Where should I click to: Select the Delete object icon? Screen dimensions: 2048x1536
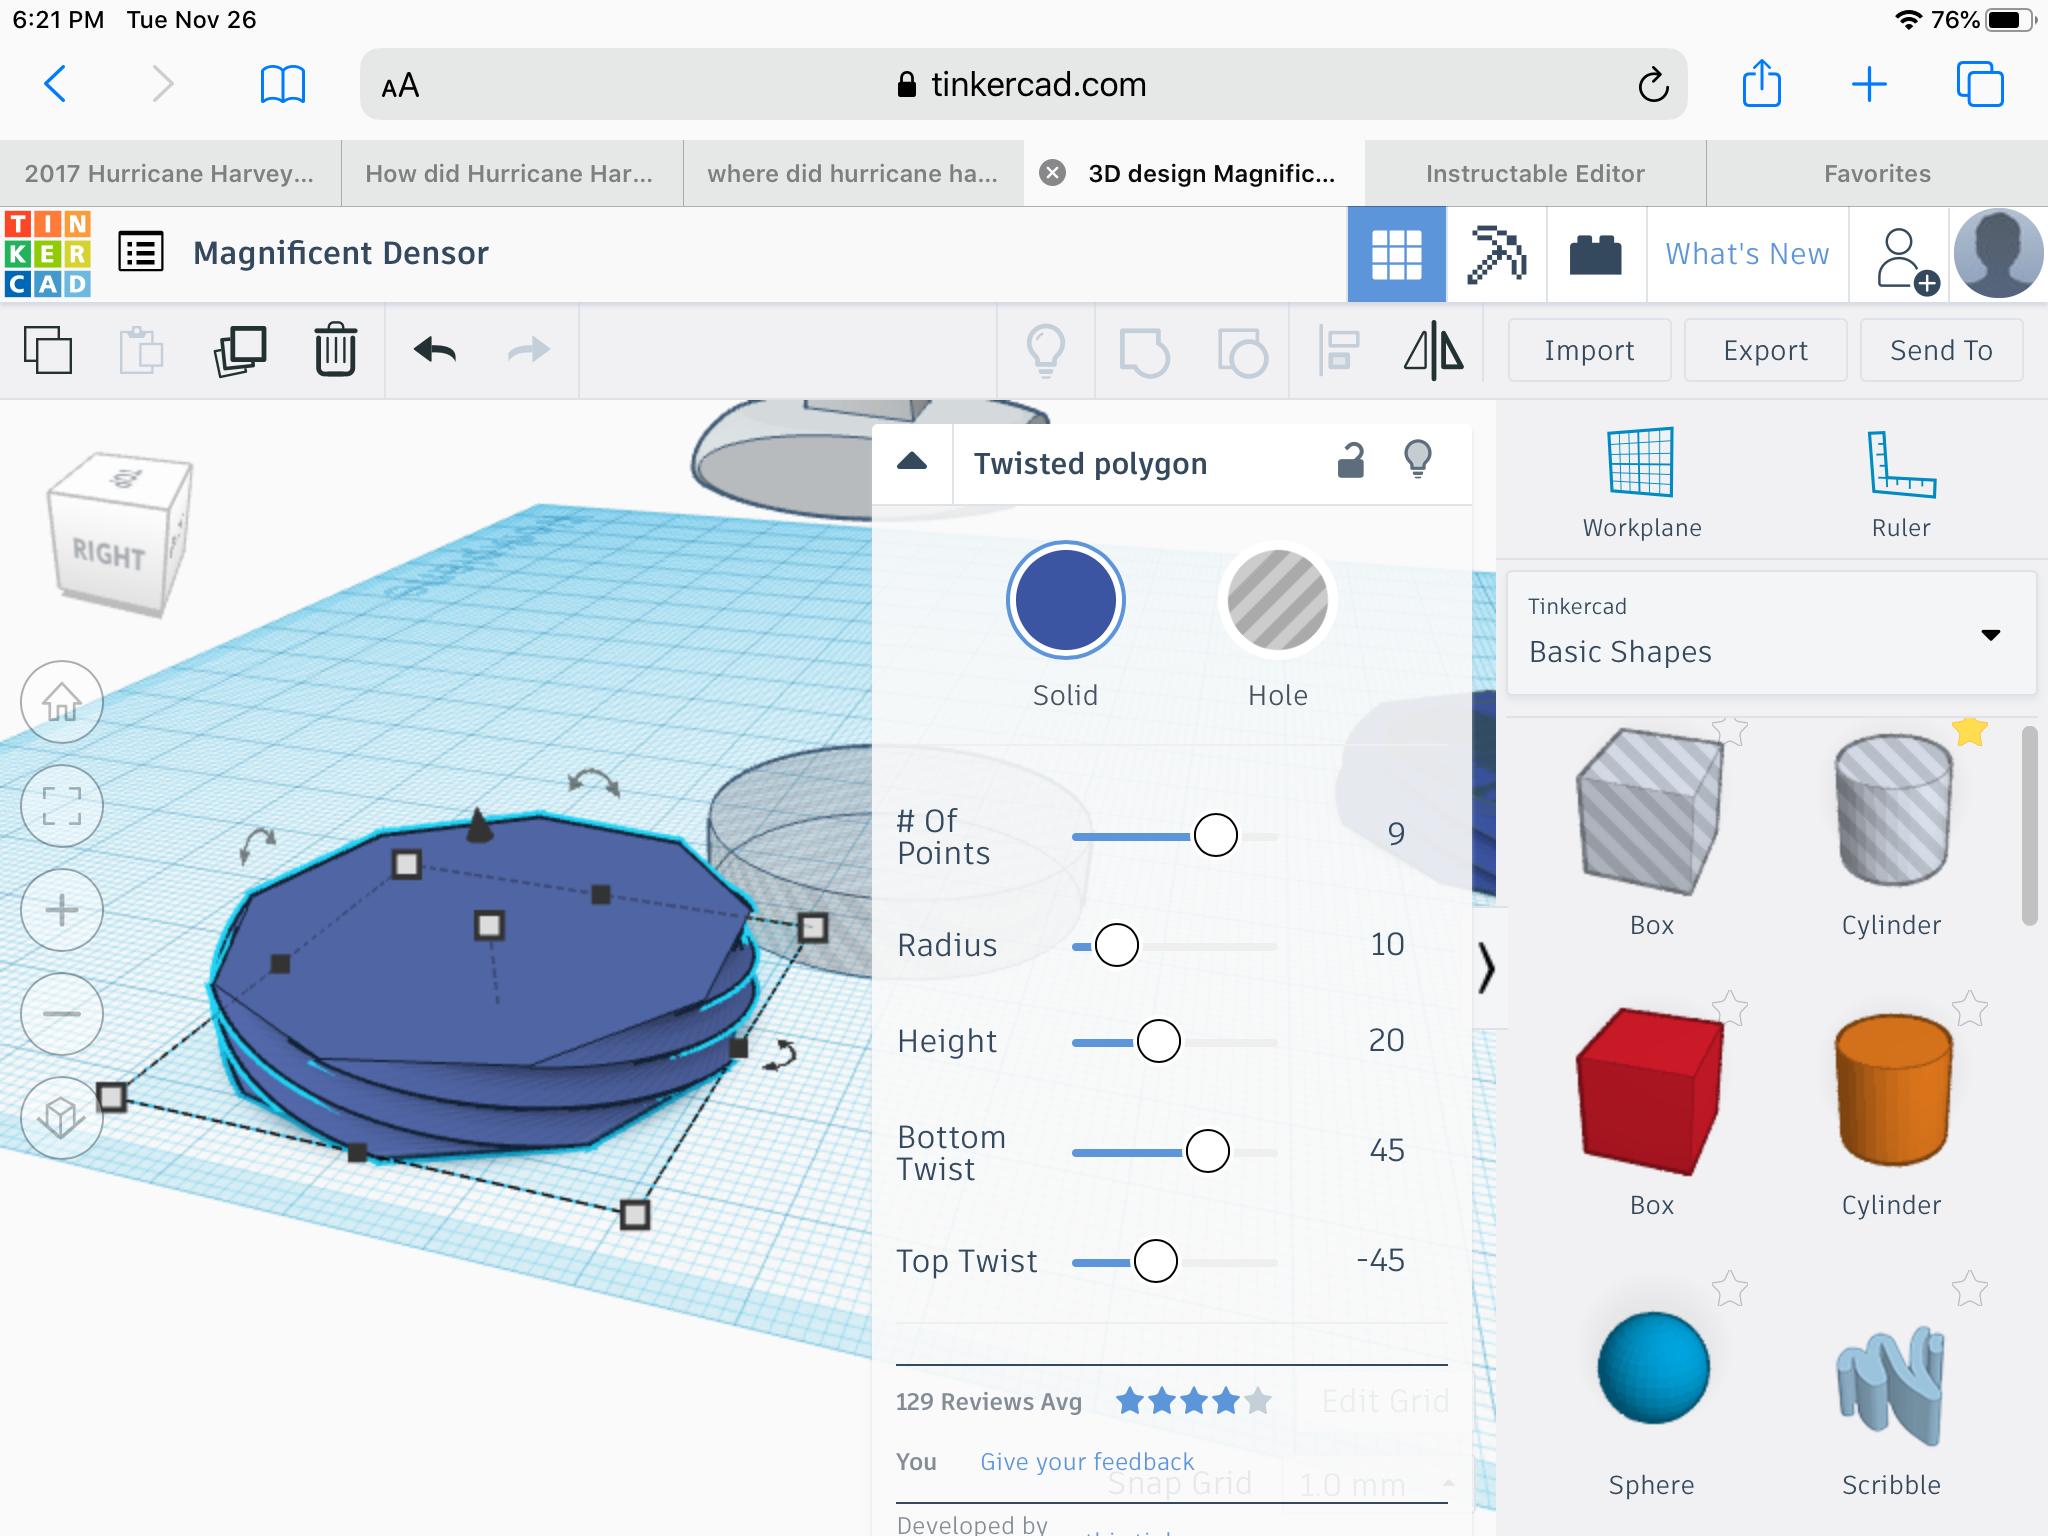coord(334,349)
